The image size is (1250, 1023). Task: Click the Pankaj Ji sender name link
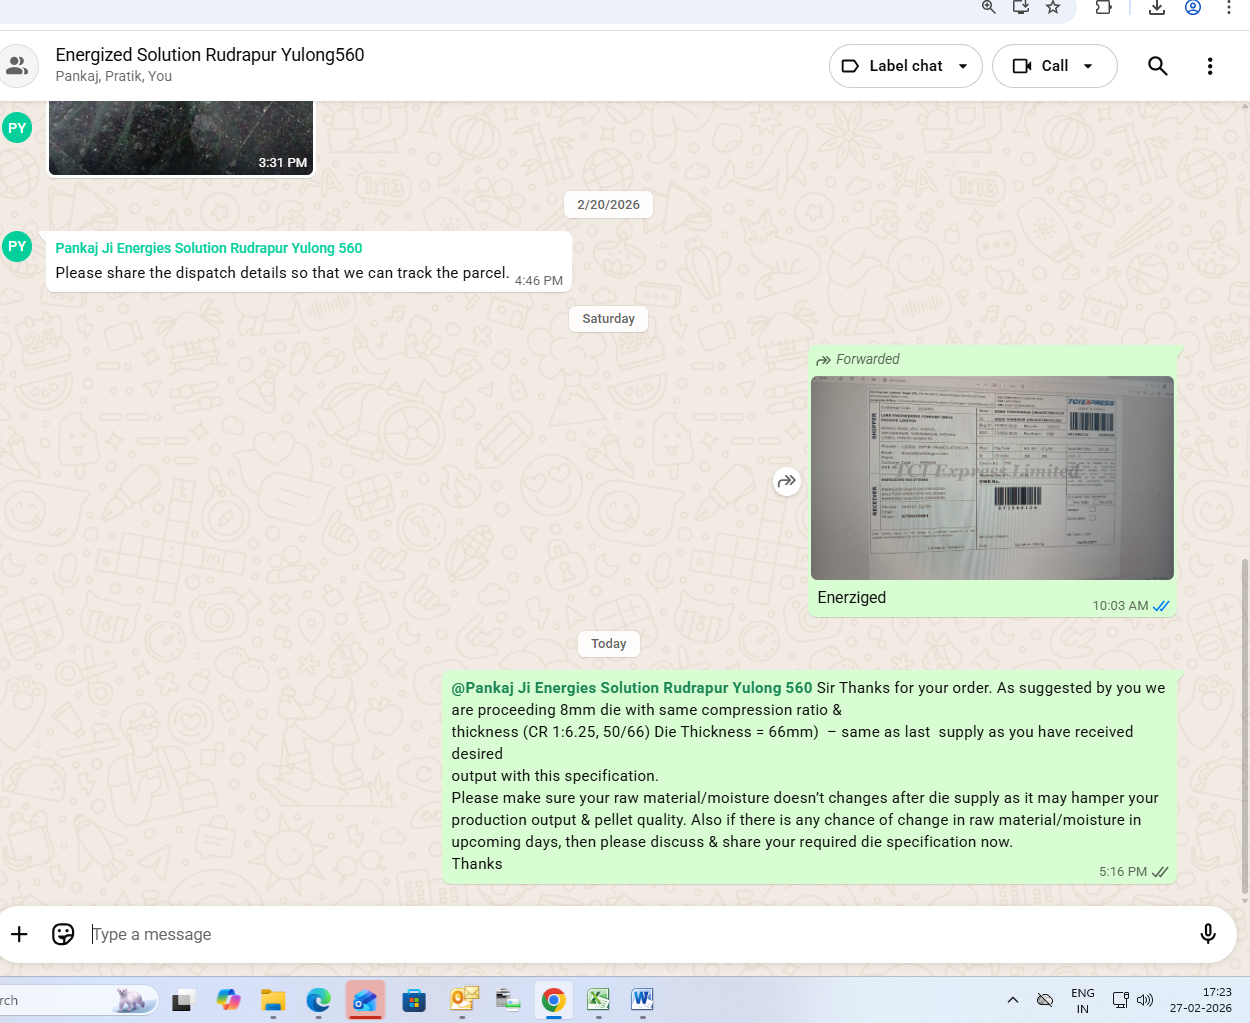pyautogui.click(x=209, y=248)
